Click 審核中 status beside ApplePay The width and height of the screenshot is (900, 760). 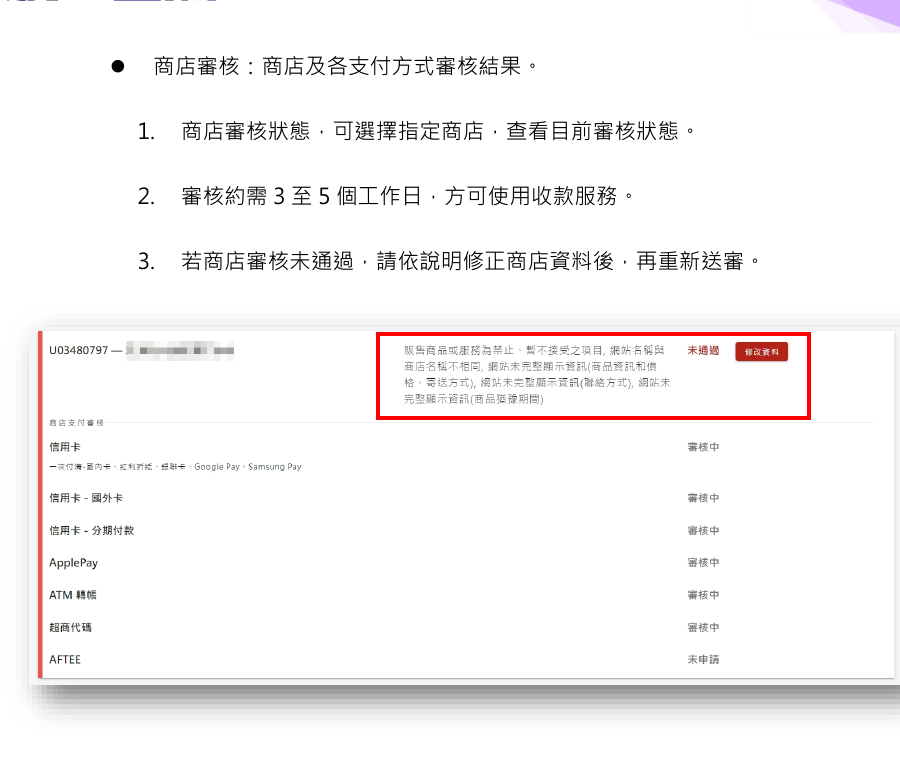coord(703,563)
